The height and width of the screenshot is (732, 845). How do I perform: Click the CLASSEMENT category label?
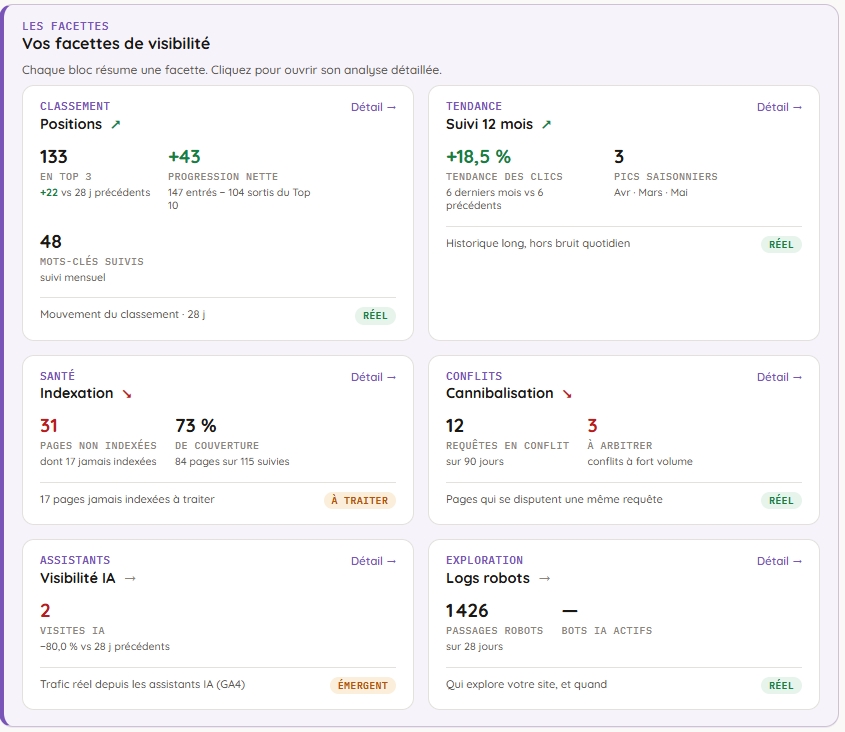pos(75,106)
